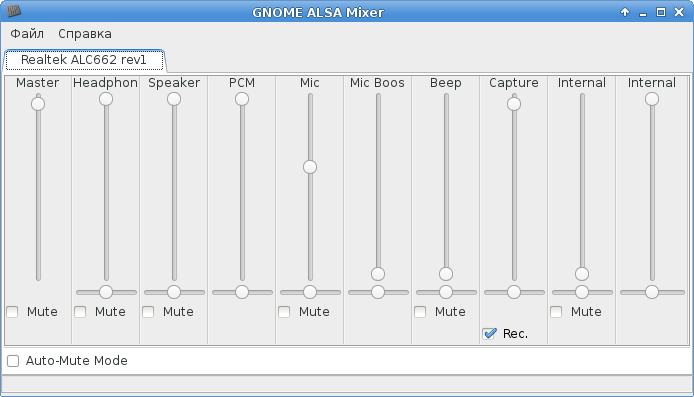Mute the Beep channel
Screen dimensions: 694x397
coord(420,312)
